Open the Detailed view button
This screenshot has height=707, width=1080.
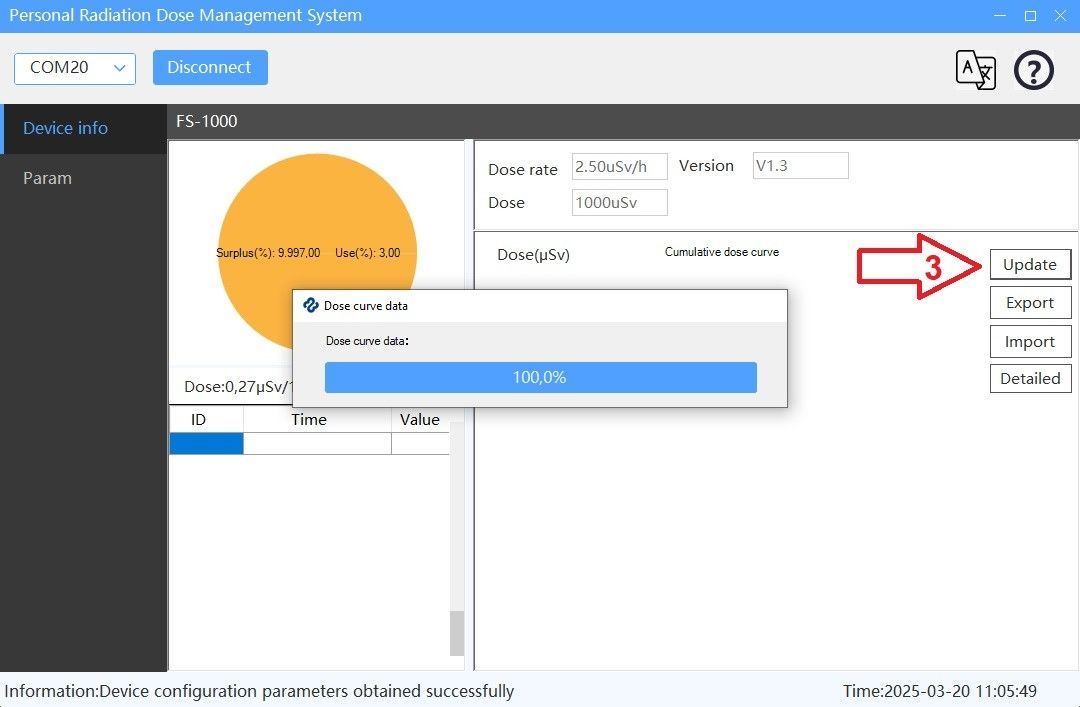click(1030, 378)
